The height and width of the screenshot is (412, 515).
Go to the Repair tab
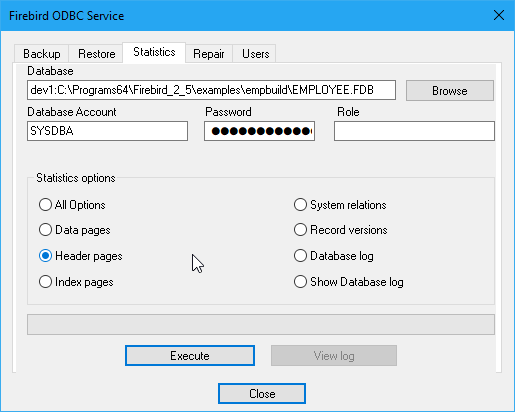[209, 54]
